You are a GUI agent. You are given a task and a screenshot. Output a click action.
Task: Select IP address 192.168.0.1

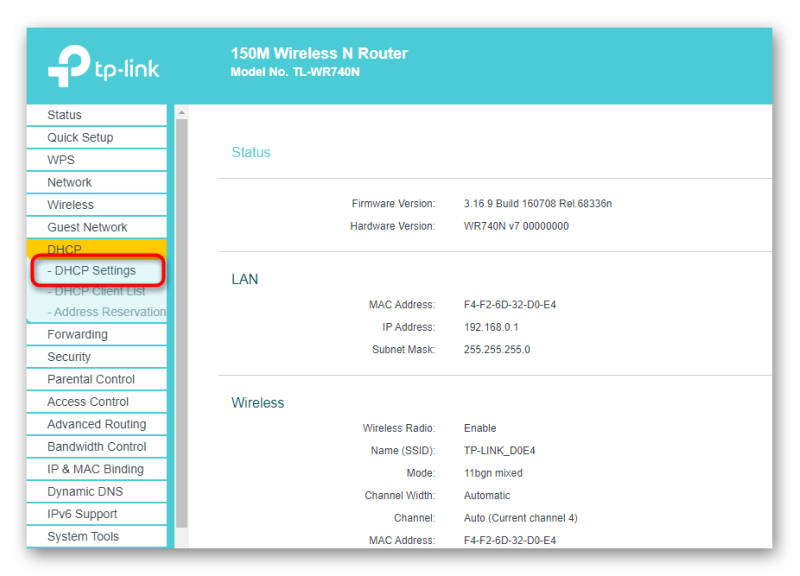click(x=491, y=327)
